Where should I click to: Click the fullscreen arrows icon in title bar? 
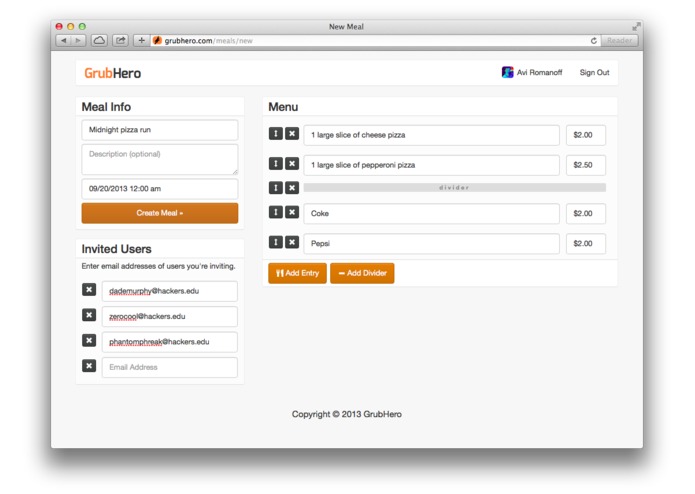coord(636,27)
